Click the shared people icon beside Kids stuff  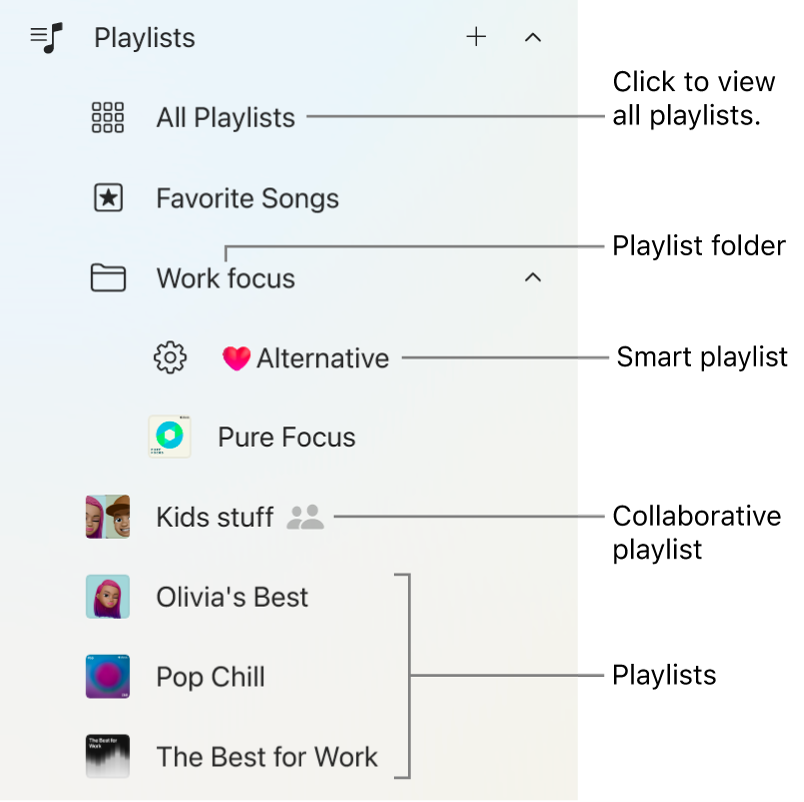(304, 517)
